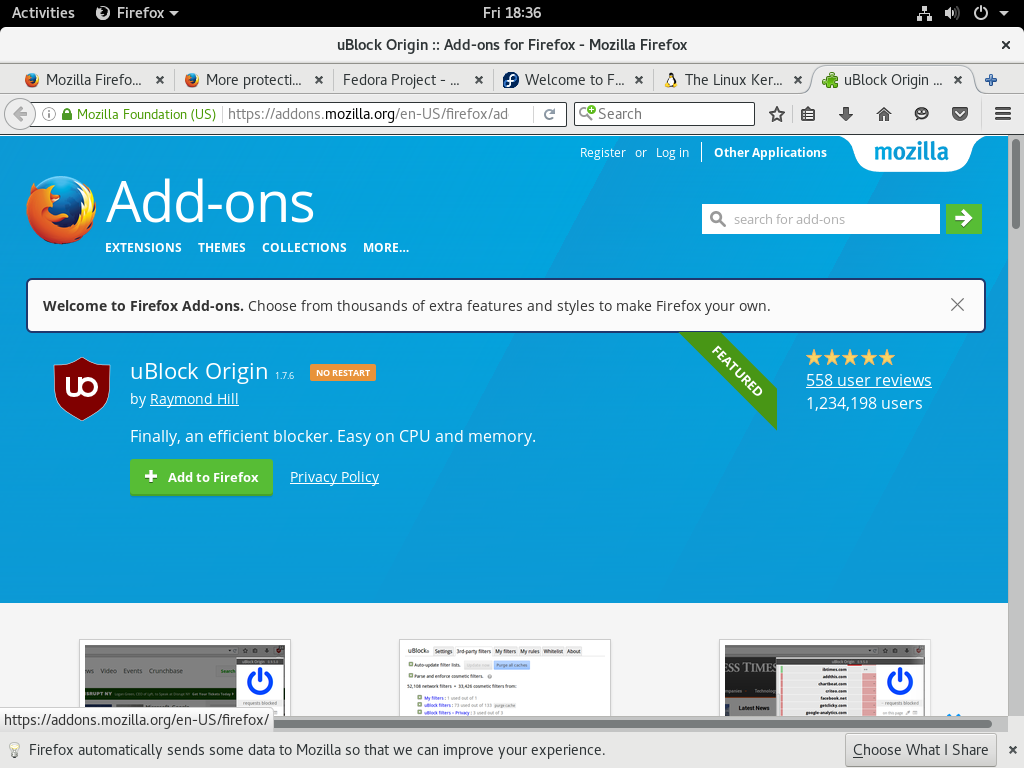Open the search engine magnifier dropdown
Viewport: 1024px width, 768px height.
click(588, 113)
